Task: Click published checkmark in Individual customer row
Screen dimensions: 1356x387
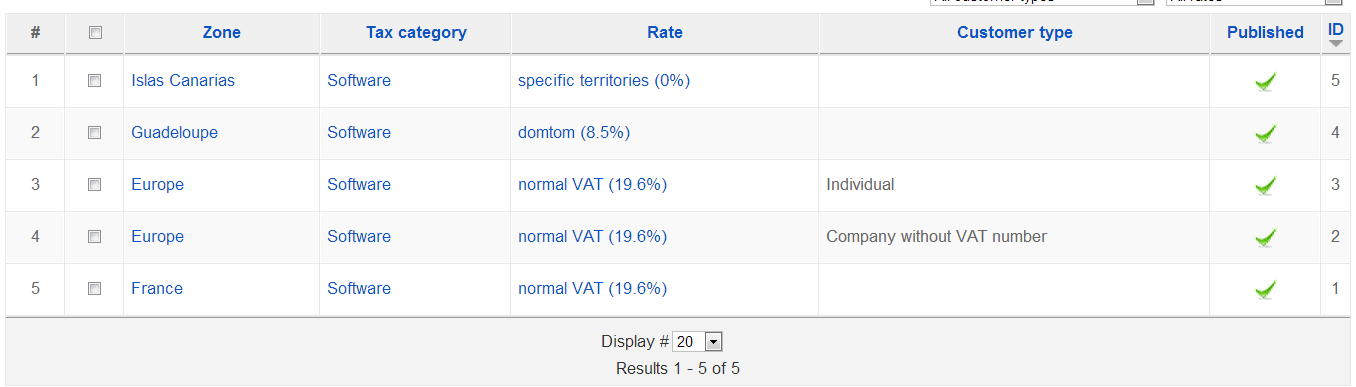Action: [1265, 185]
